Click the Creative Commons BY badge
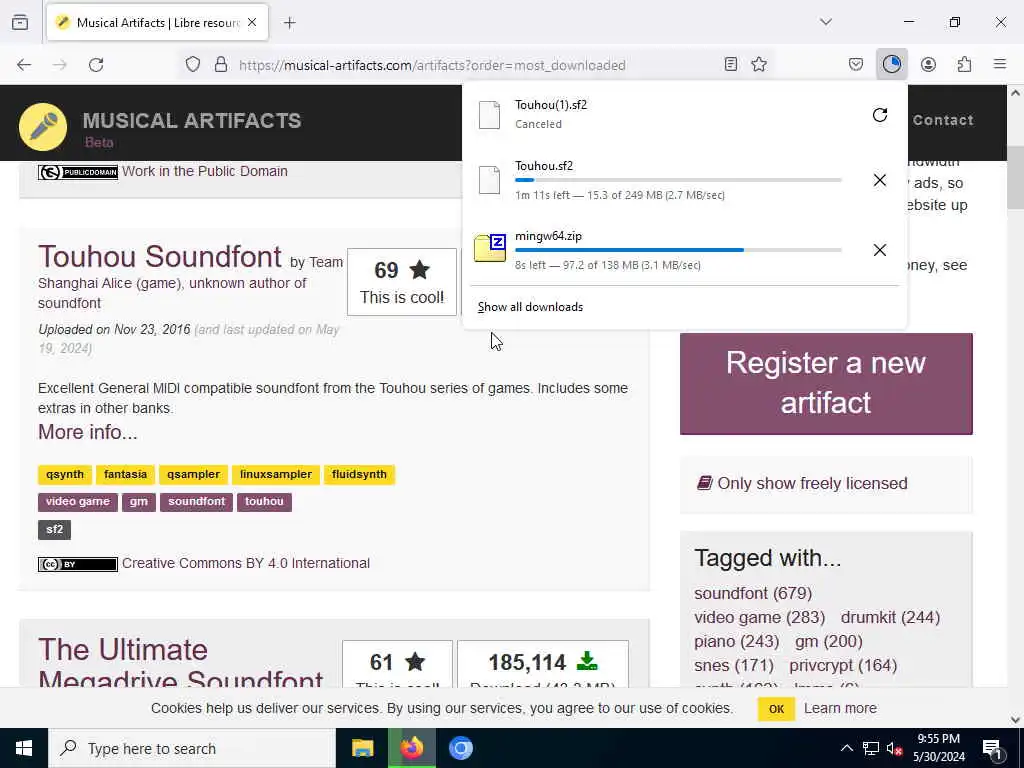The width and height of the screenshot is (1024, 768). 78,564
